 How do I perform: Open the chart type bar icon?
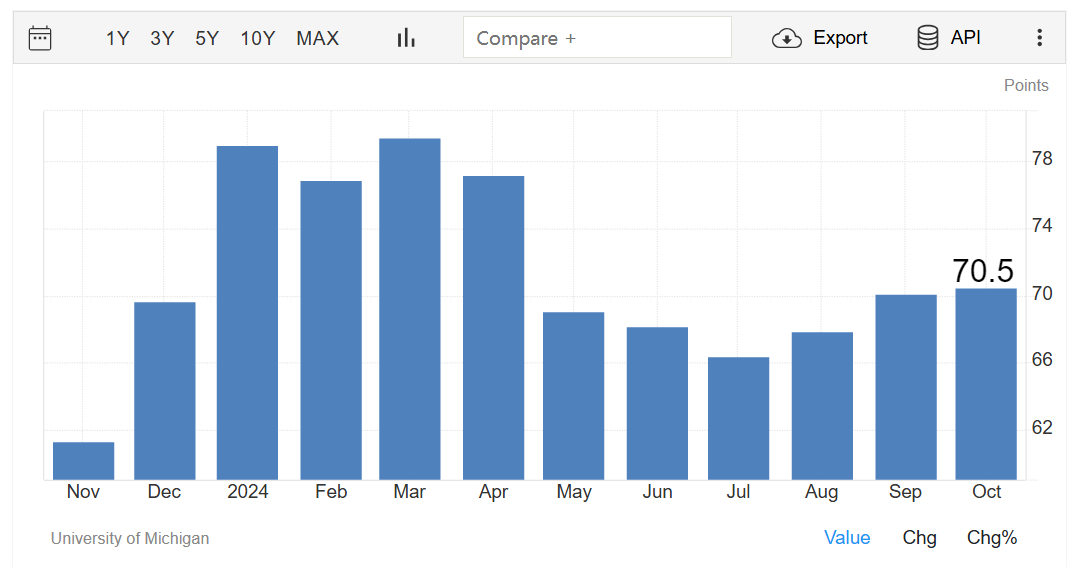coord(406,38)
